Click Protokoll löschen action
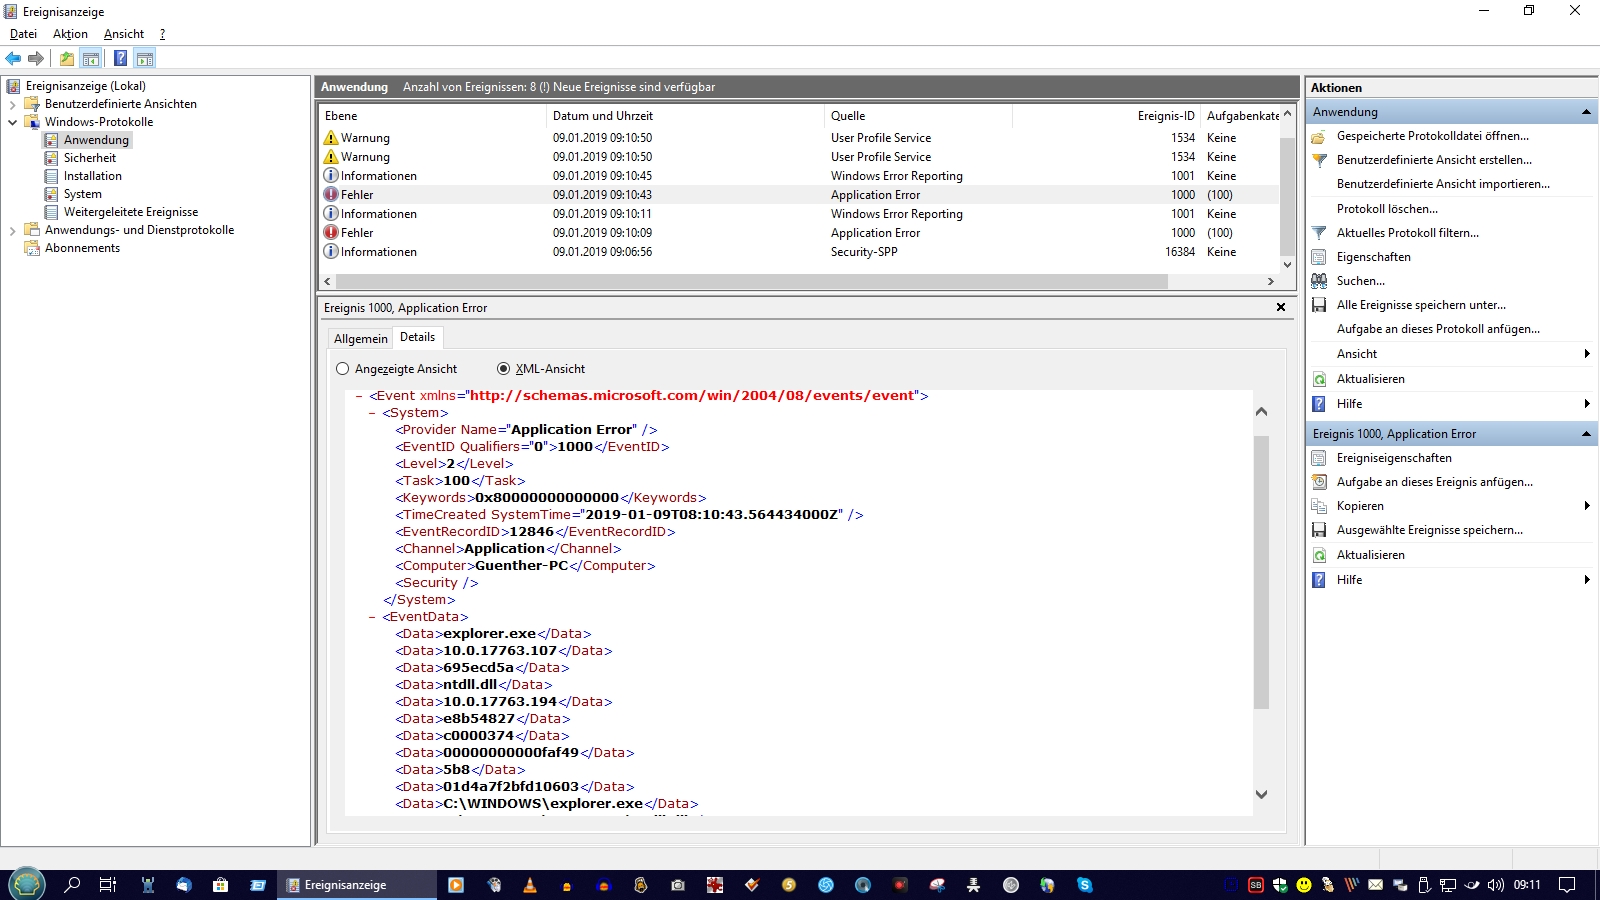Viewport: 1600px width, 900px height. (x=1387, y=209)
